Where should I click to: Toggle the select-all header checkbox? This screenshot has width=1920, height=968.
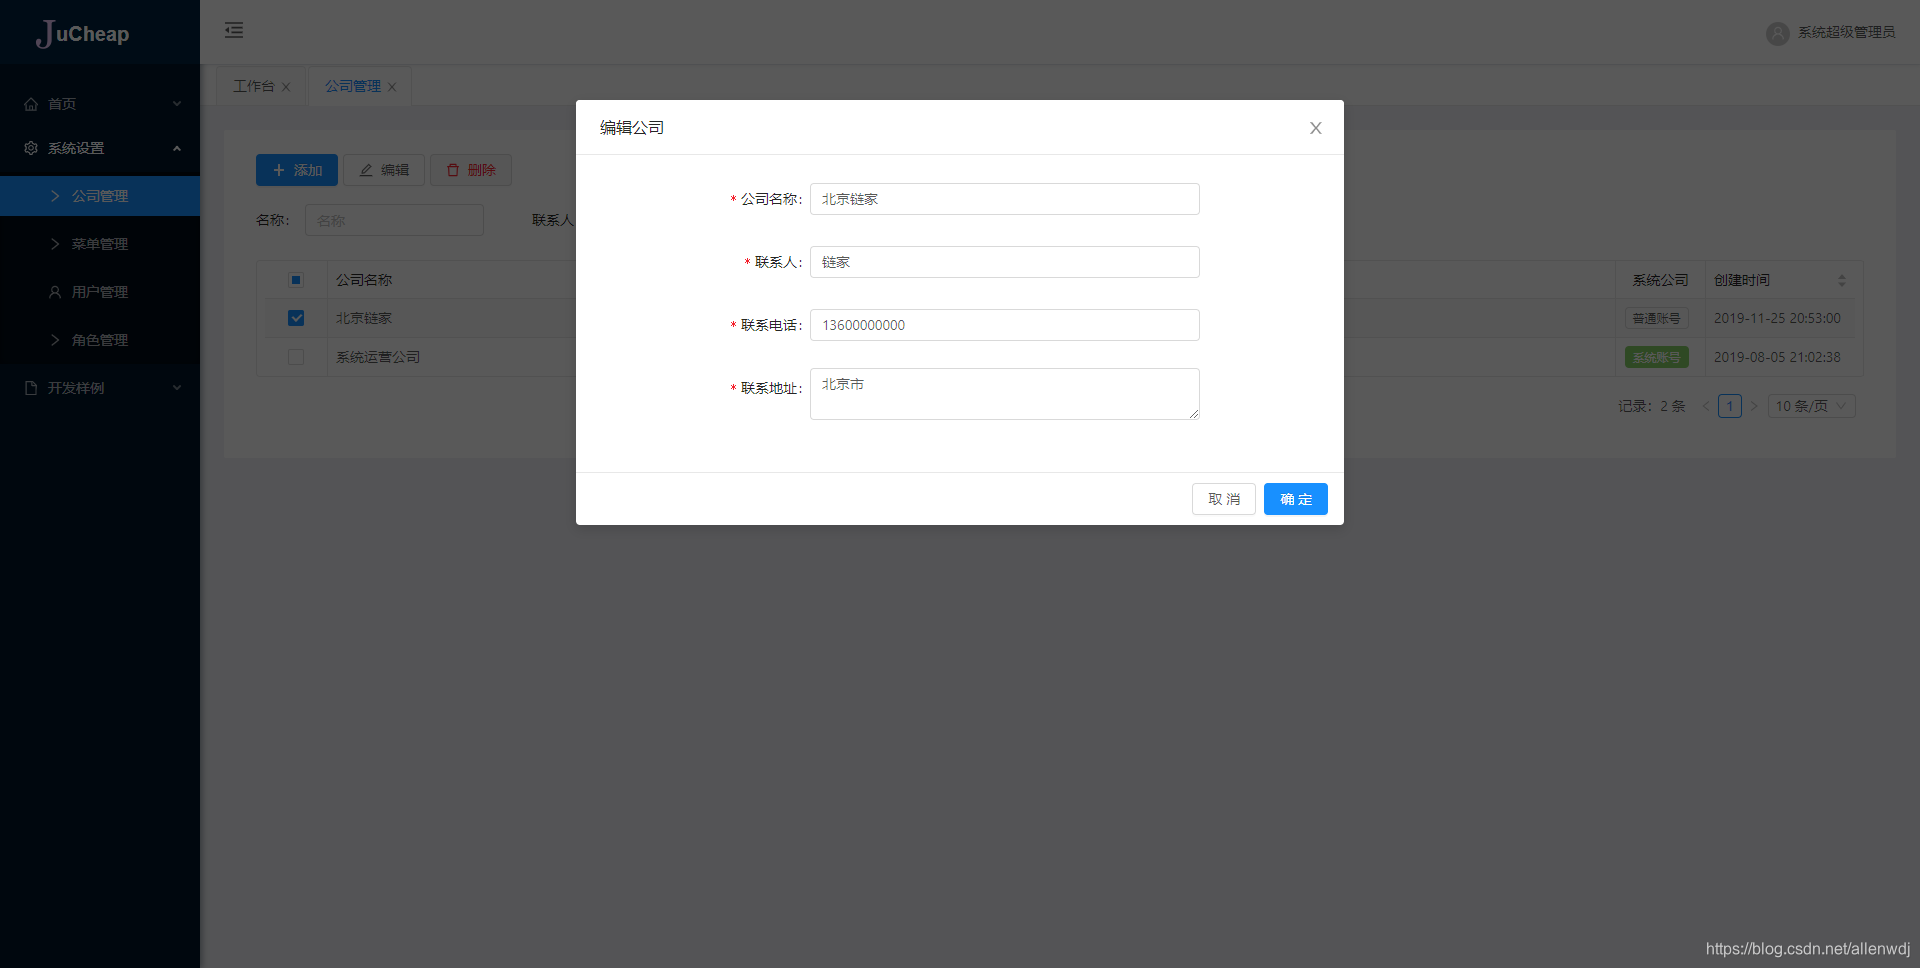pos(296,280)
